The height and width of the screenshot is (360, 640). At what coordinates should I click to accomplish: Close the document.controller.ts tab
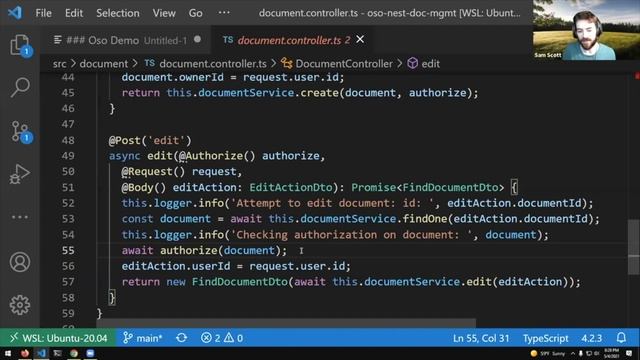point(360,40)
